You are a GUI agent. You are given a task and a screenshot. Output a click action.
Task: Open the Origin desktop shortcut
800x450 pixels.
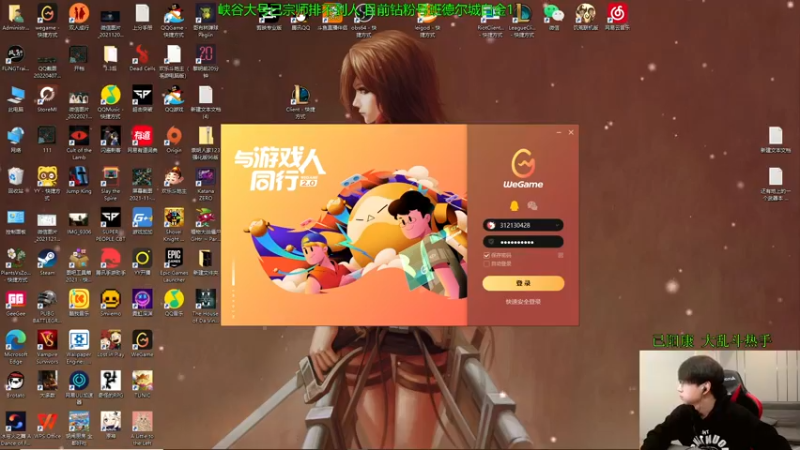(x=173, y=139)
